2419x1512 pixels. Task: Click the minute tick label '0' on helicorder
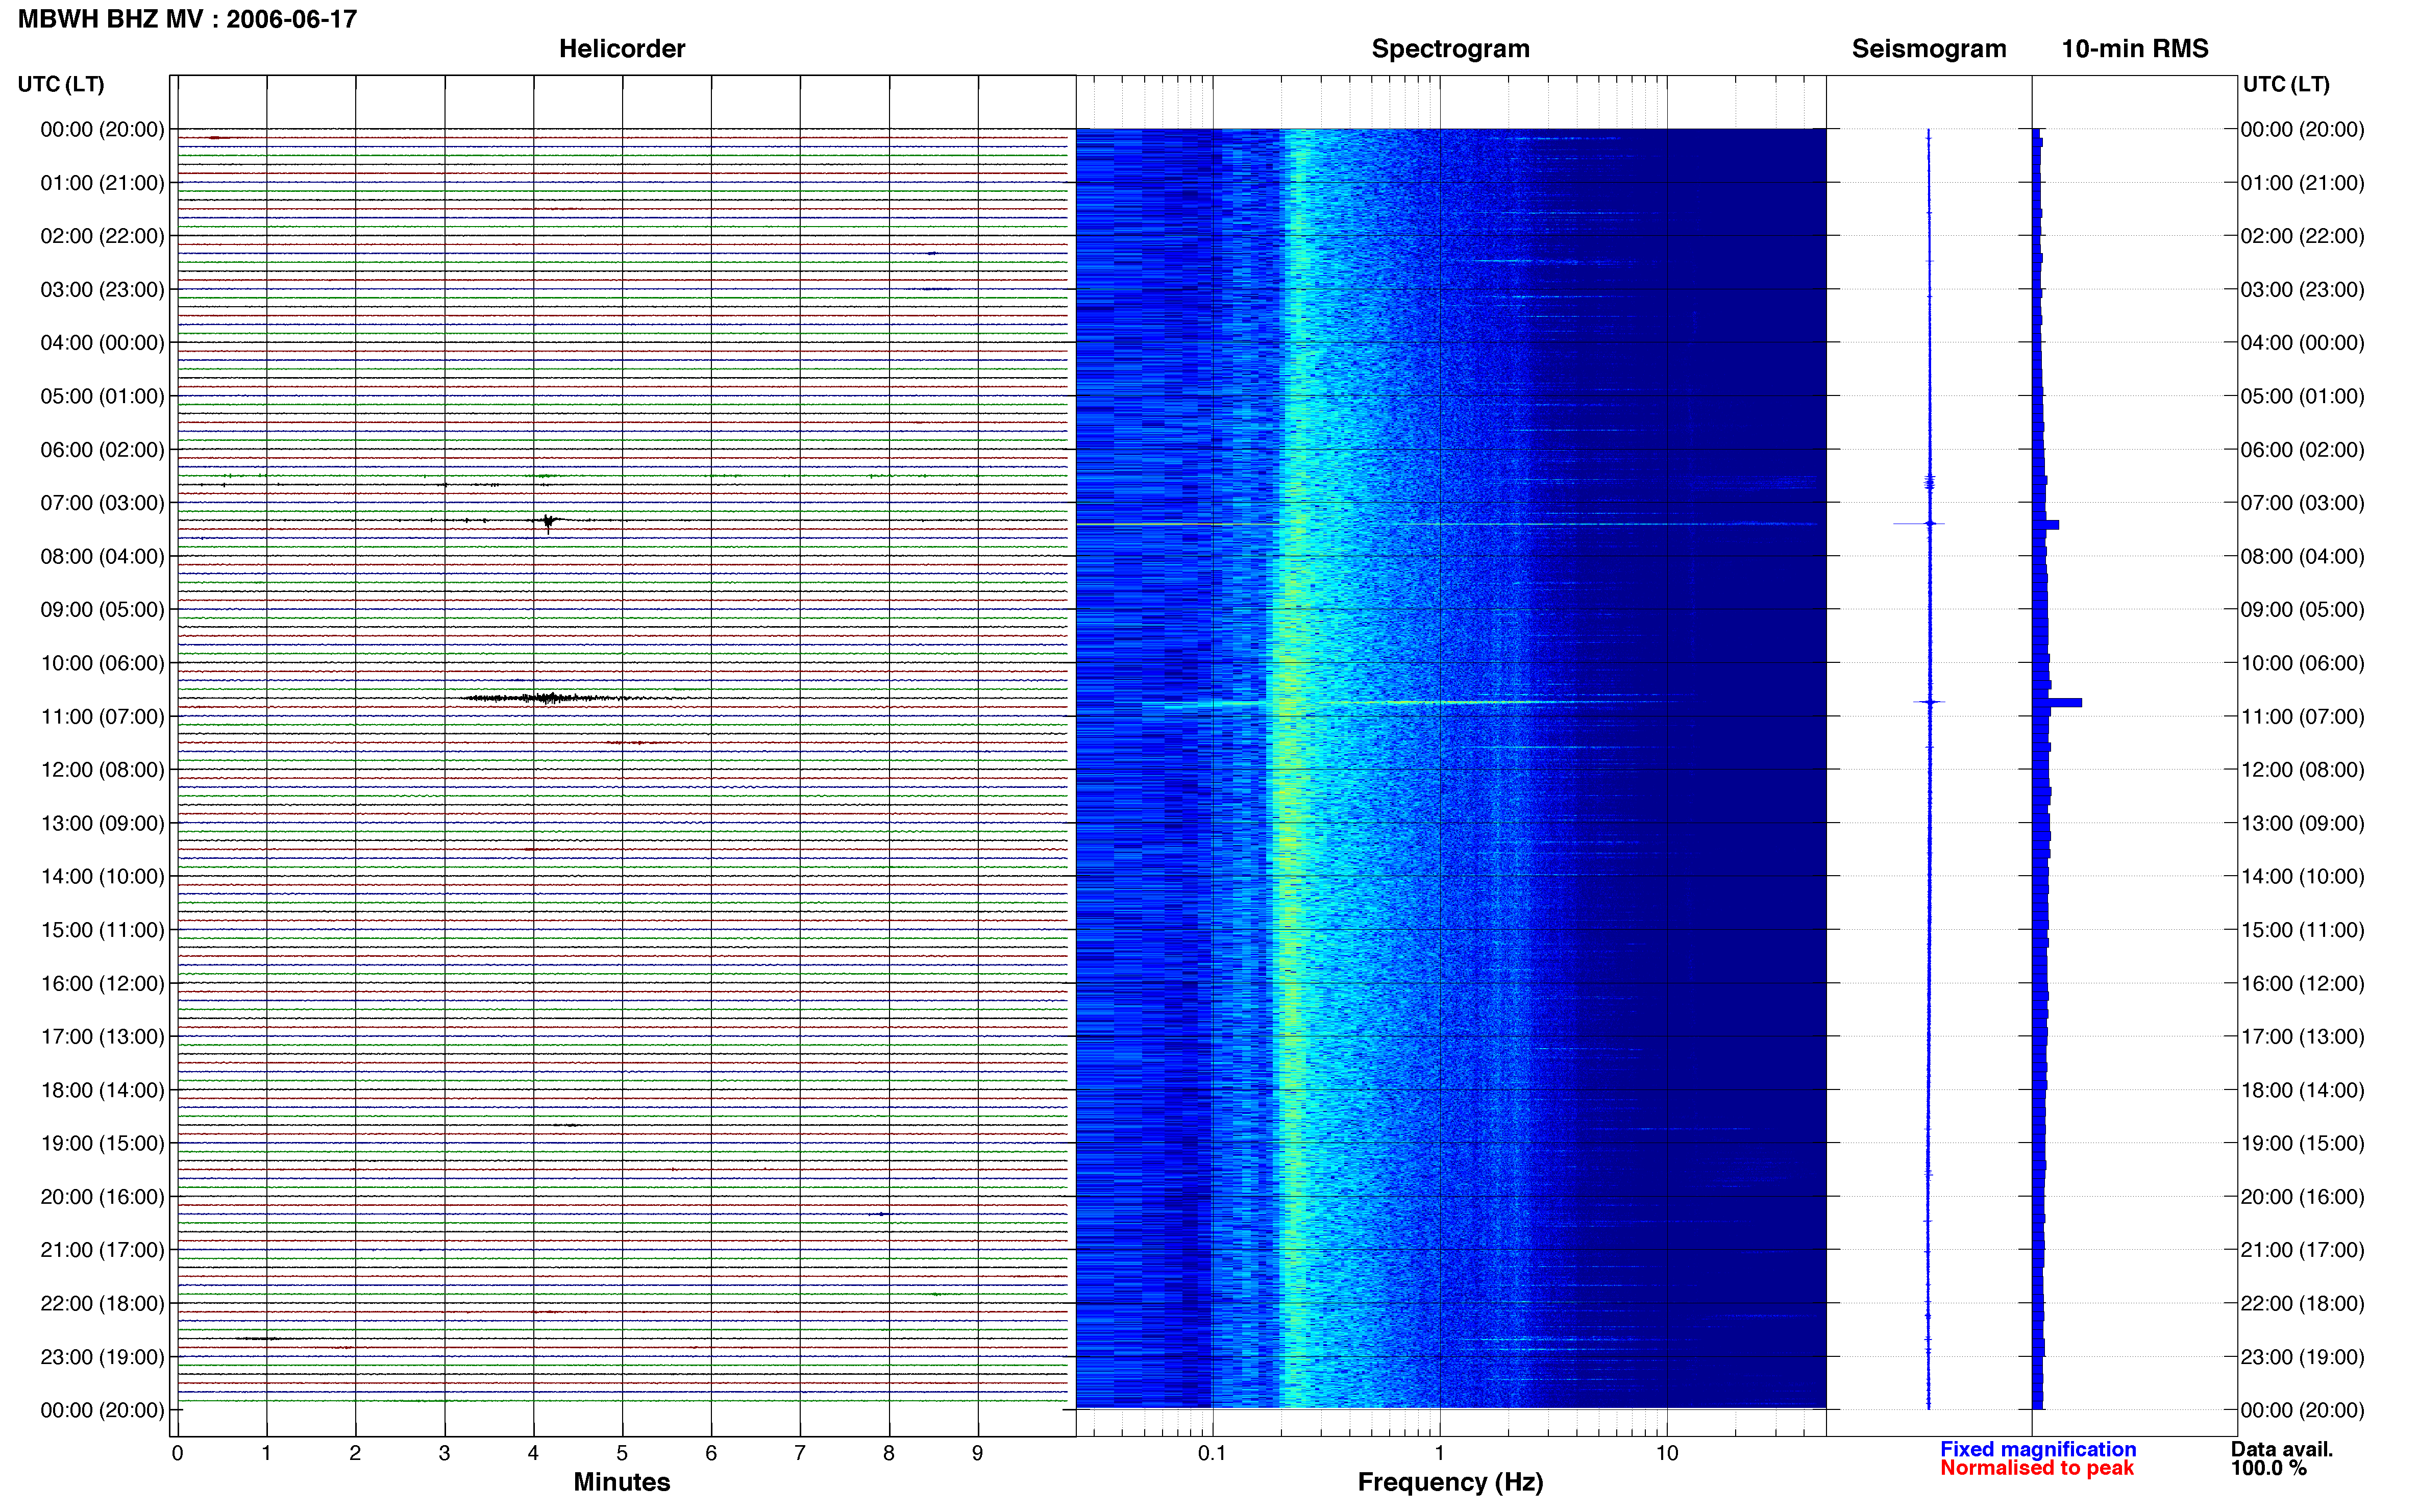click(177, 1454)
